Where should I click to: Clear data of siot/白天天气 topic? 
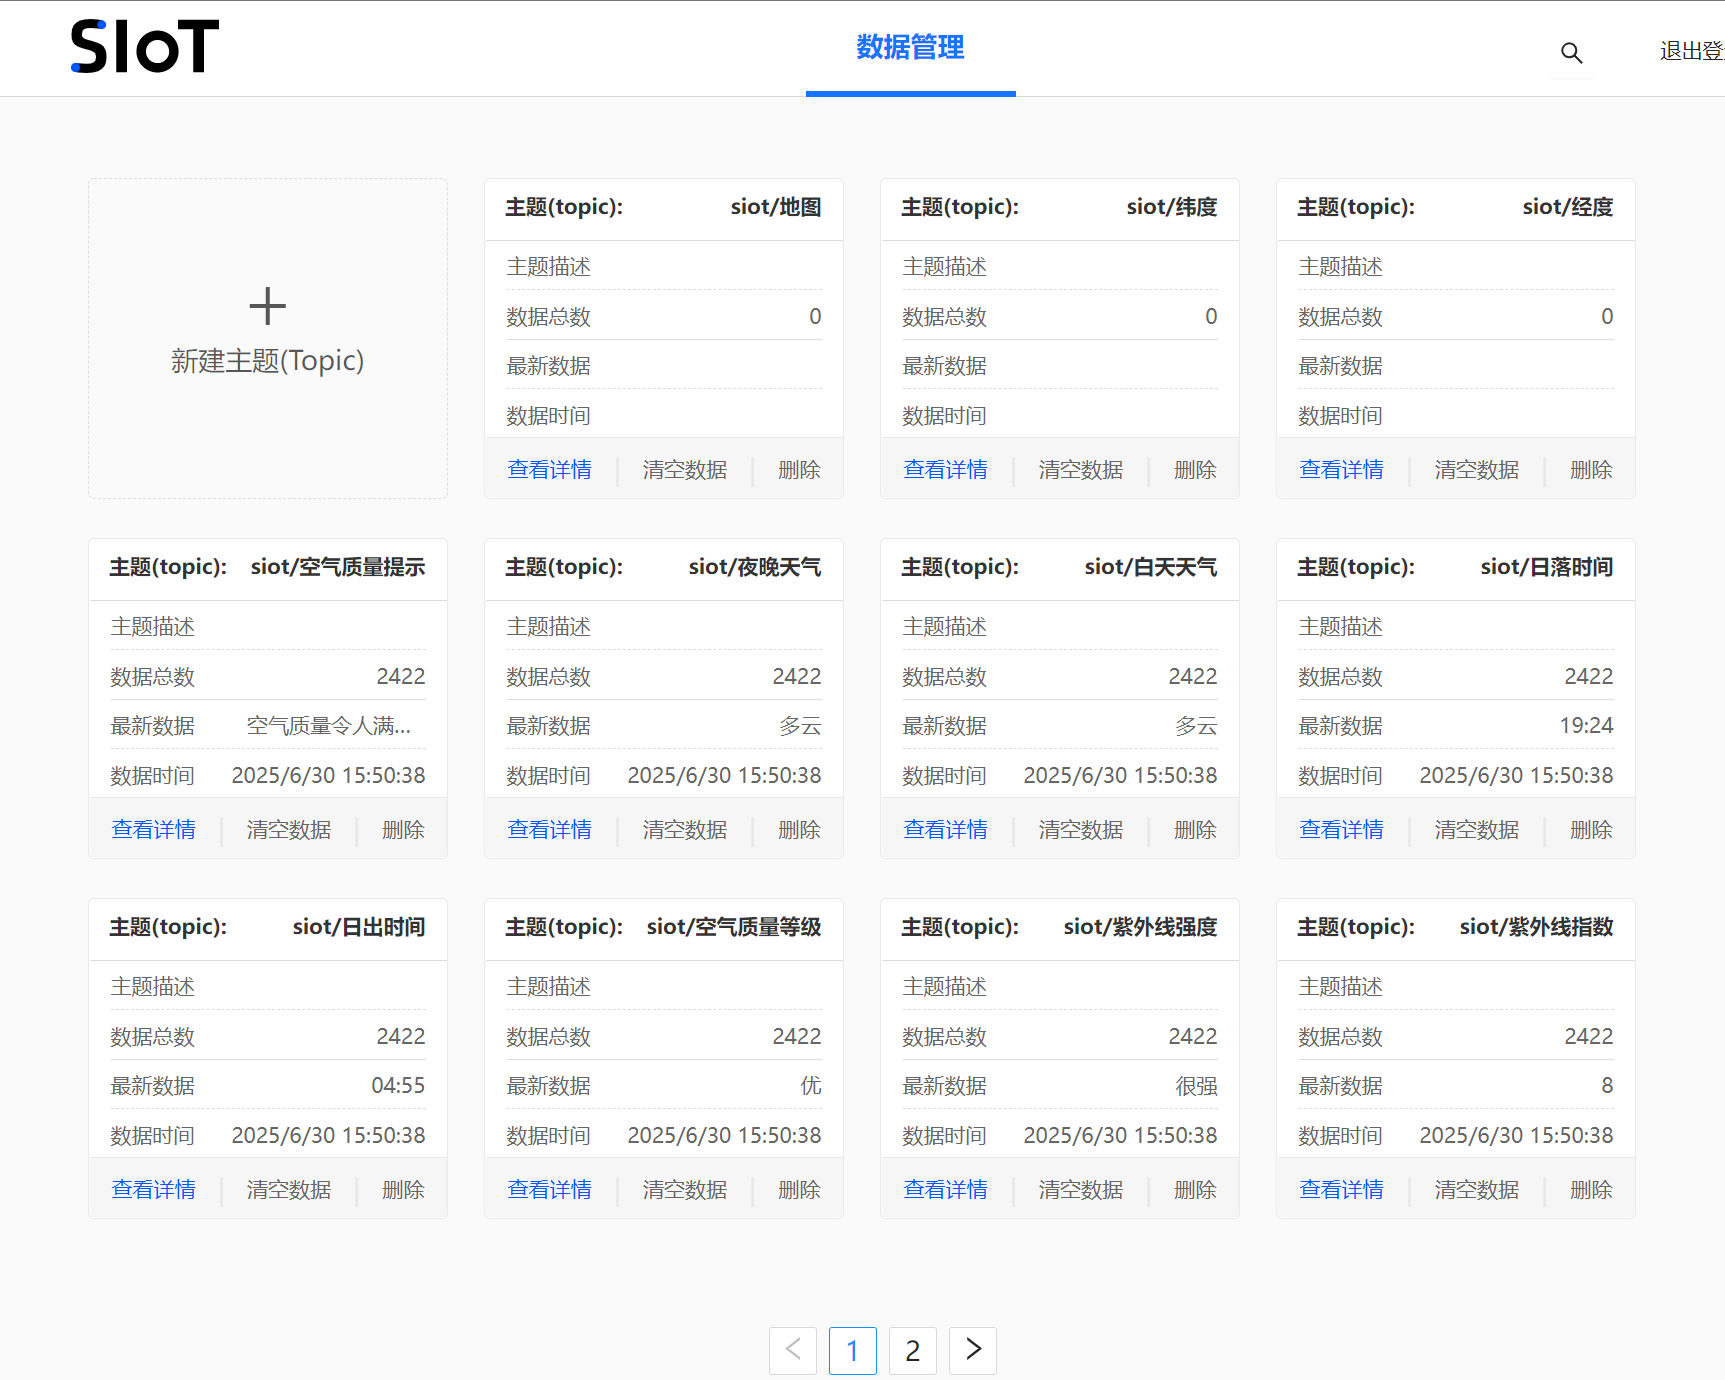[1081, 829]
